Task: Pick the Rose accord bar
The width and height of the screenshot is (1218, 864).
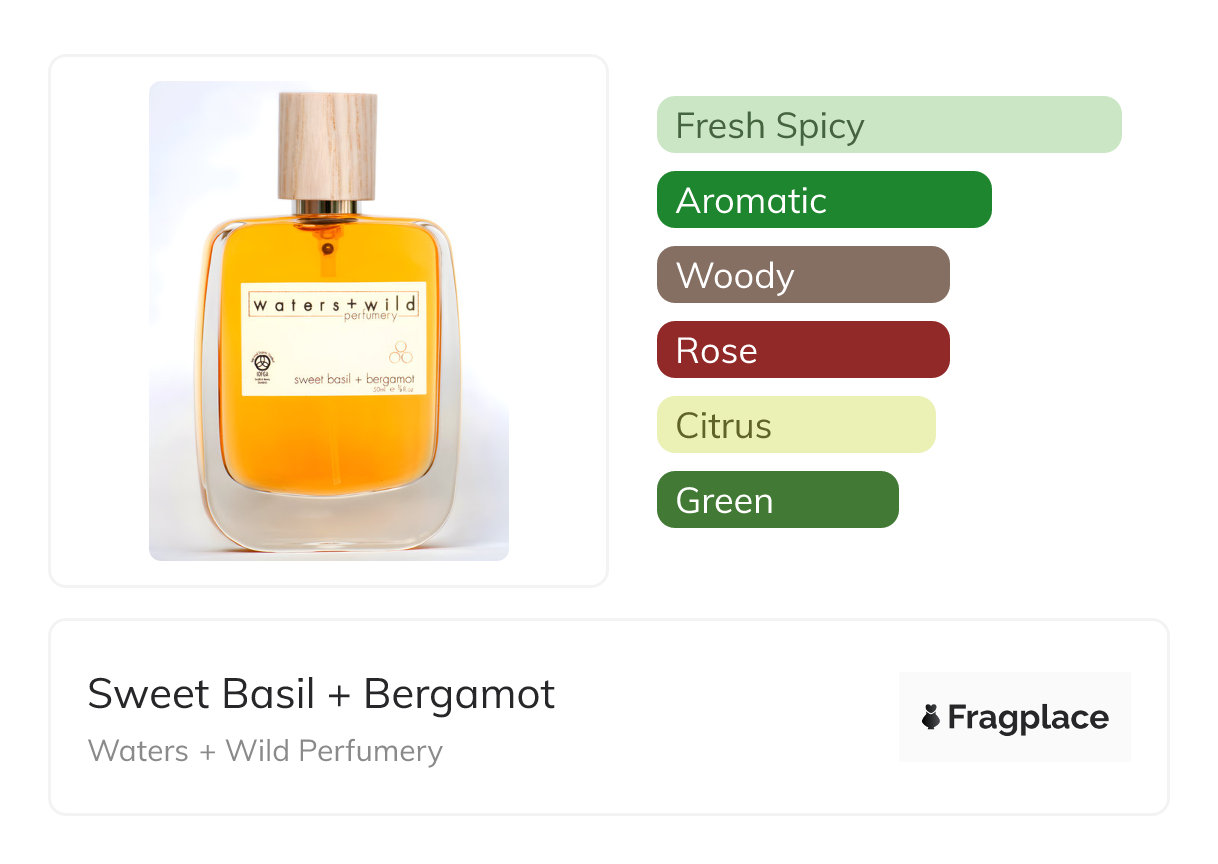Action: tap(802, 350)
